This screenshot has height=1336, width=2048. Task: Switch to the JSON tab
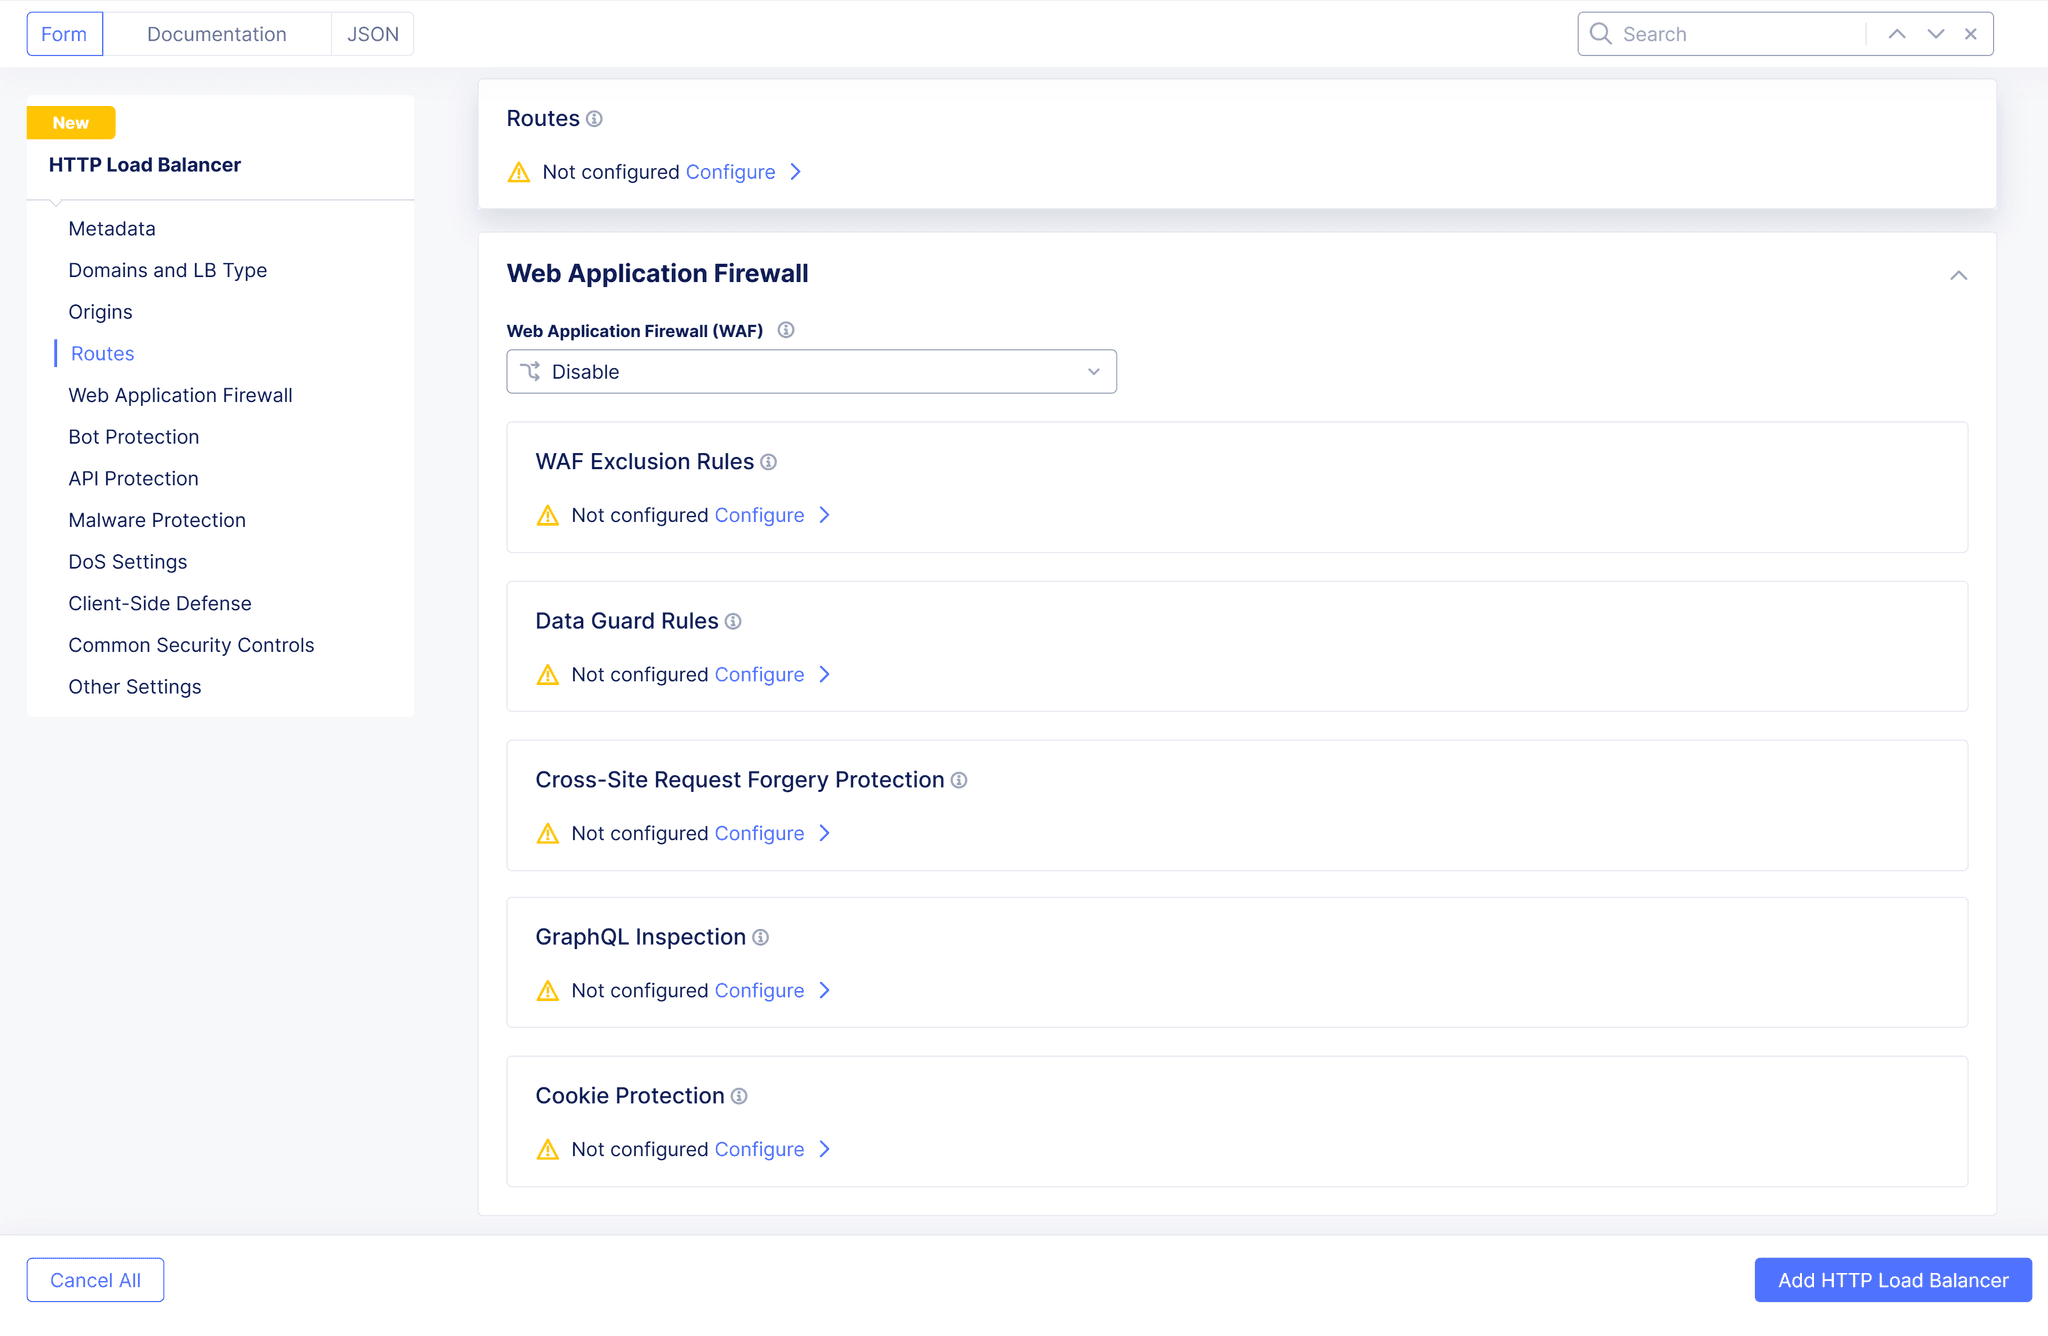[371, 33]
